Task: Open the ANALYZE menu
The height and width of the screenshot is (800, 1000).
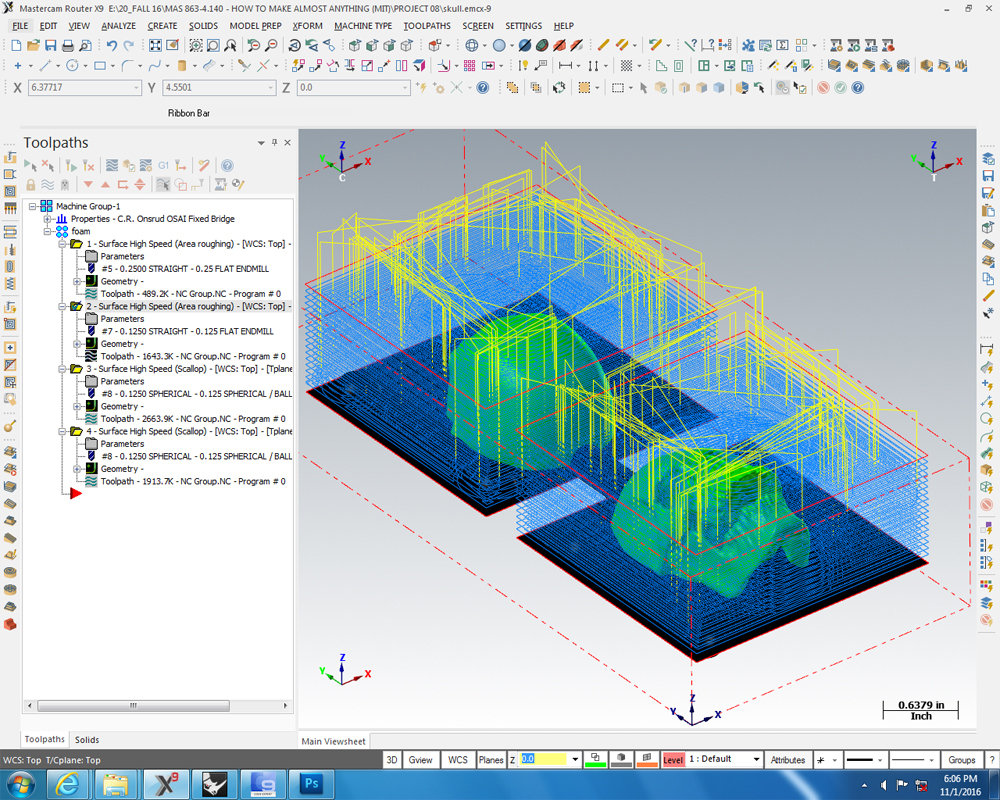Action: (x=119, y=26)
